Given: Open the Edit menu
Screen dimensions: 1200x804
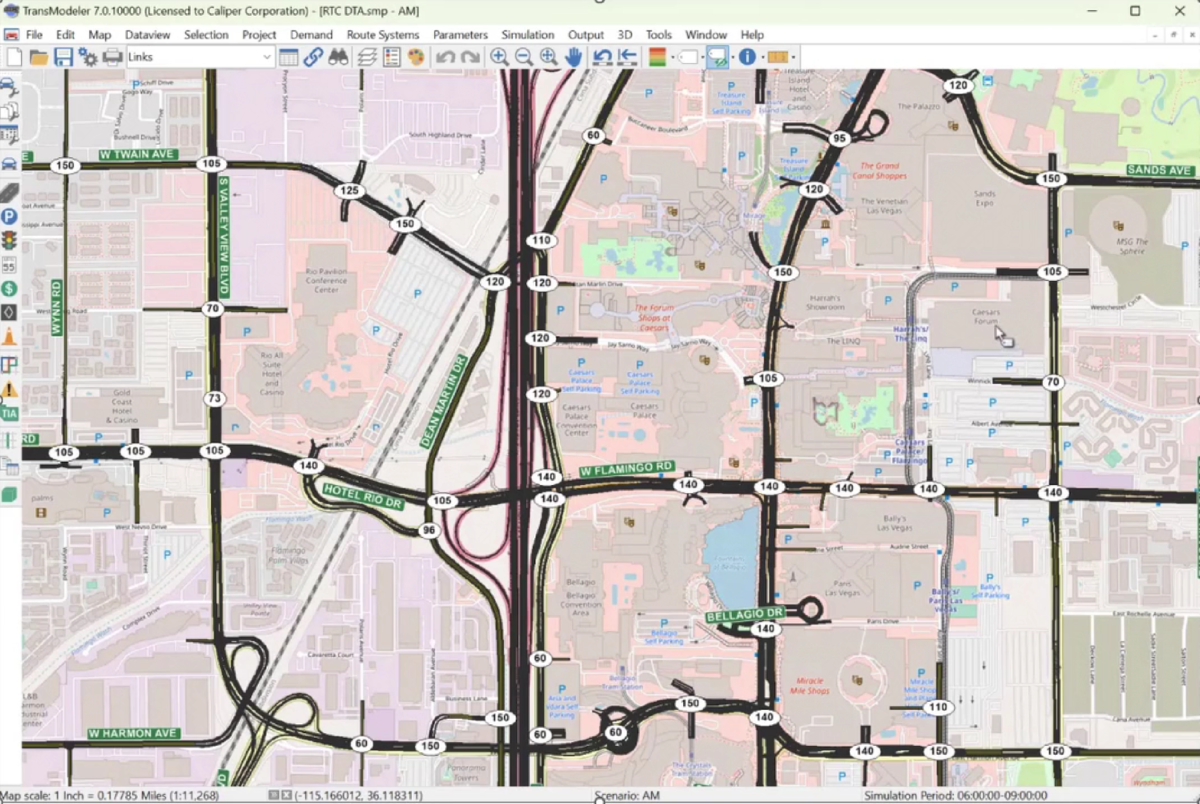Looking at the screenshot, I should pos(66,35).
